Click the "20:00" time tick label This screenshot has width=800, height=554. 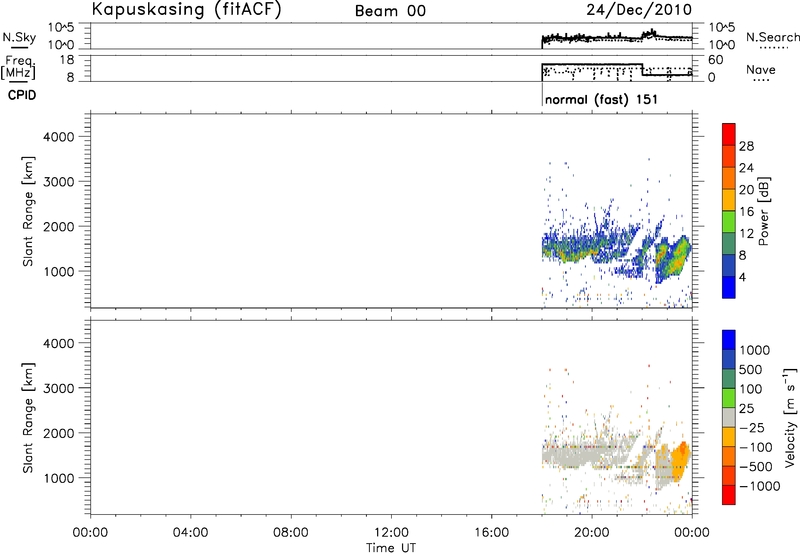591,533
